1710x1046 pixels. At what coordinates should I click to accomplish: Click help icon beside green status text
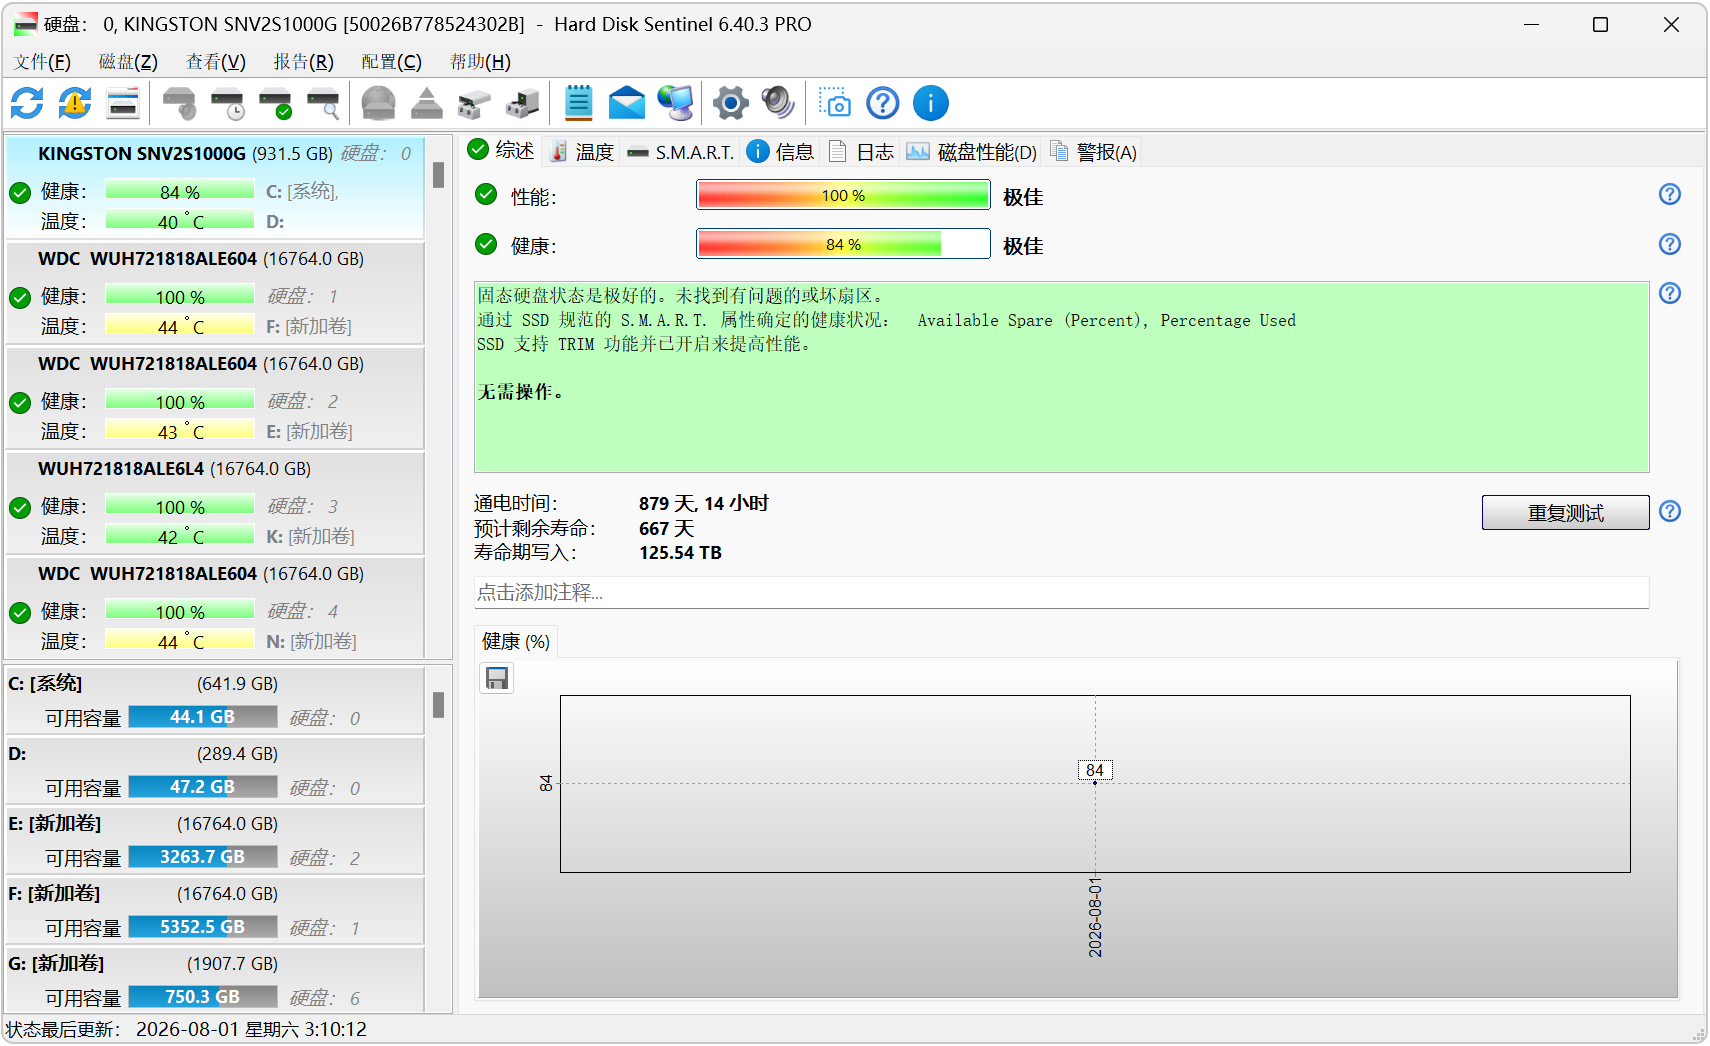coord(1670,293)
